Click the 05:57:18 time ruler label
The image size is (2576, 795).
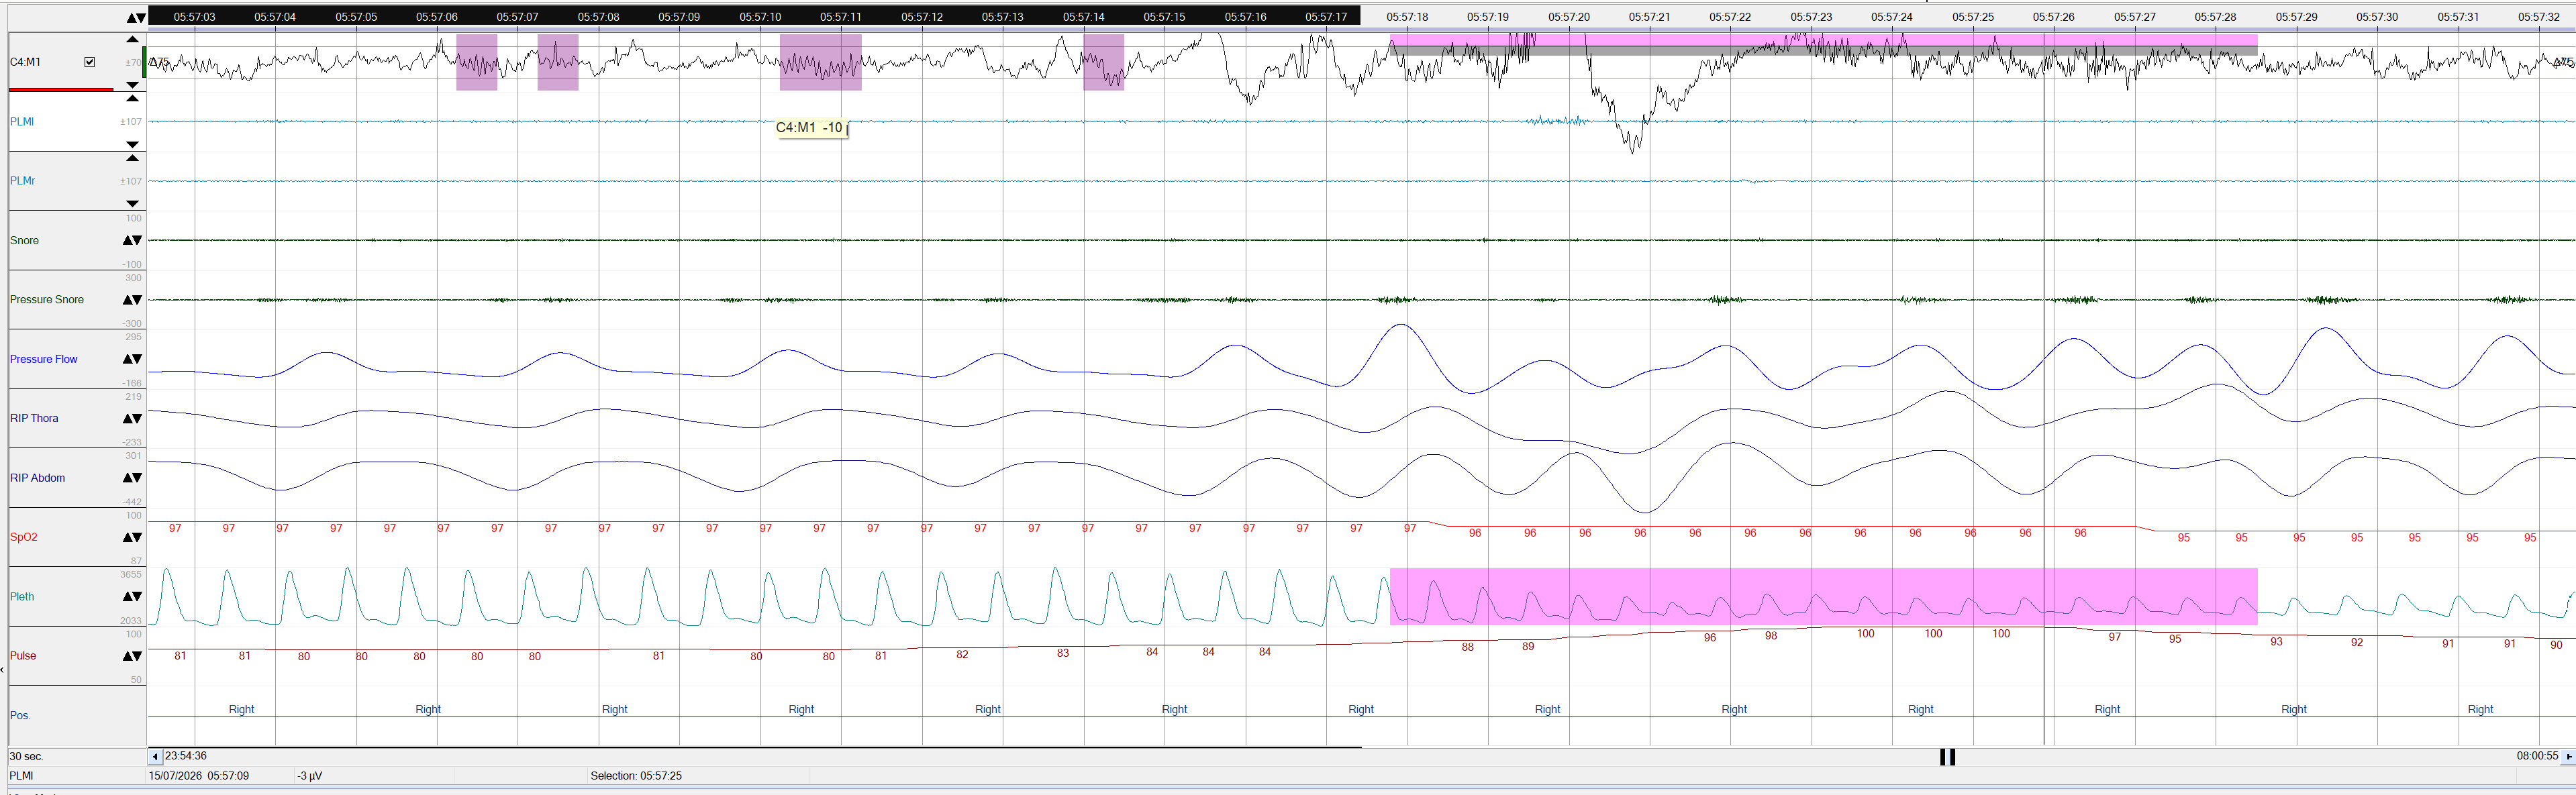tap(1407, 17)
